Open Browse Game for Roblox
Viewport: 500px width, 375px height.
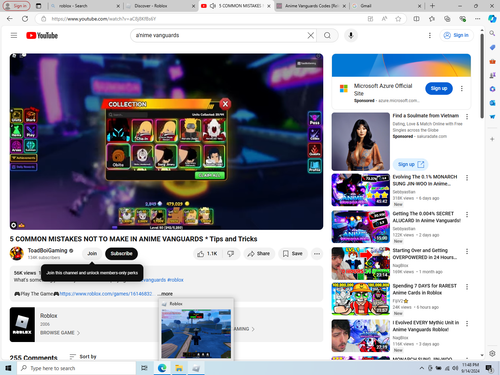[x=60, y=333]
